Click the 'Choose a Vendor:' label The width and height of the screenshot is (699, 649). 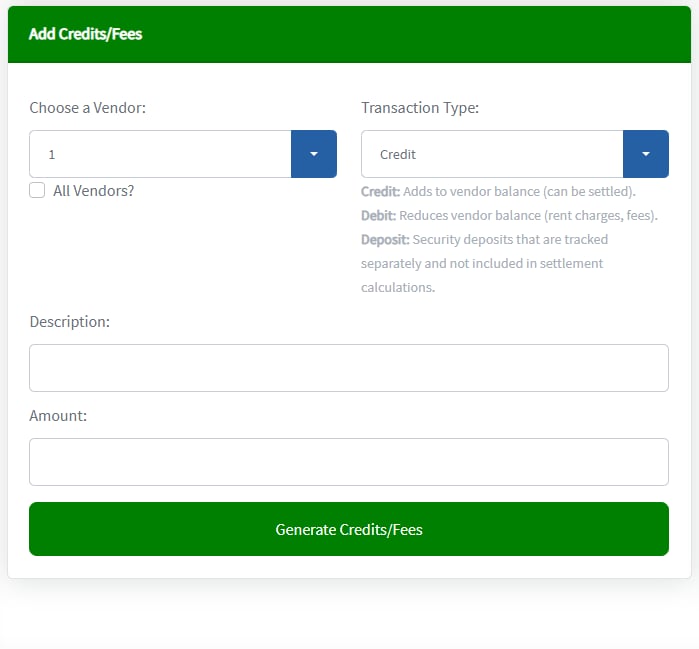[x=87, y=107]
